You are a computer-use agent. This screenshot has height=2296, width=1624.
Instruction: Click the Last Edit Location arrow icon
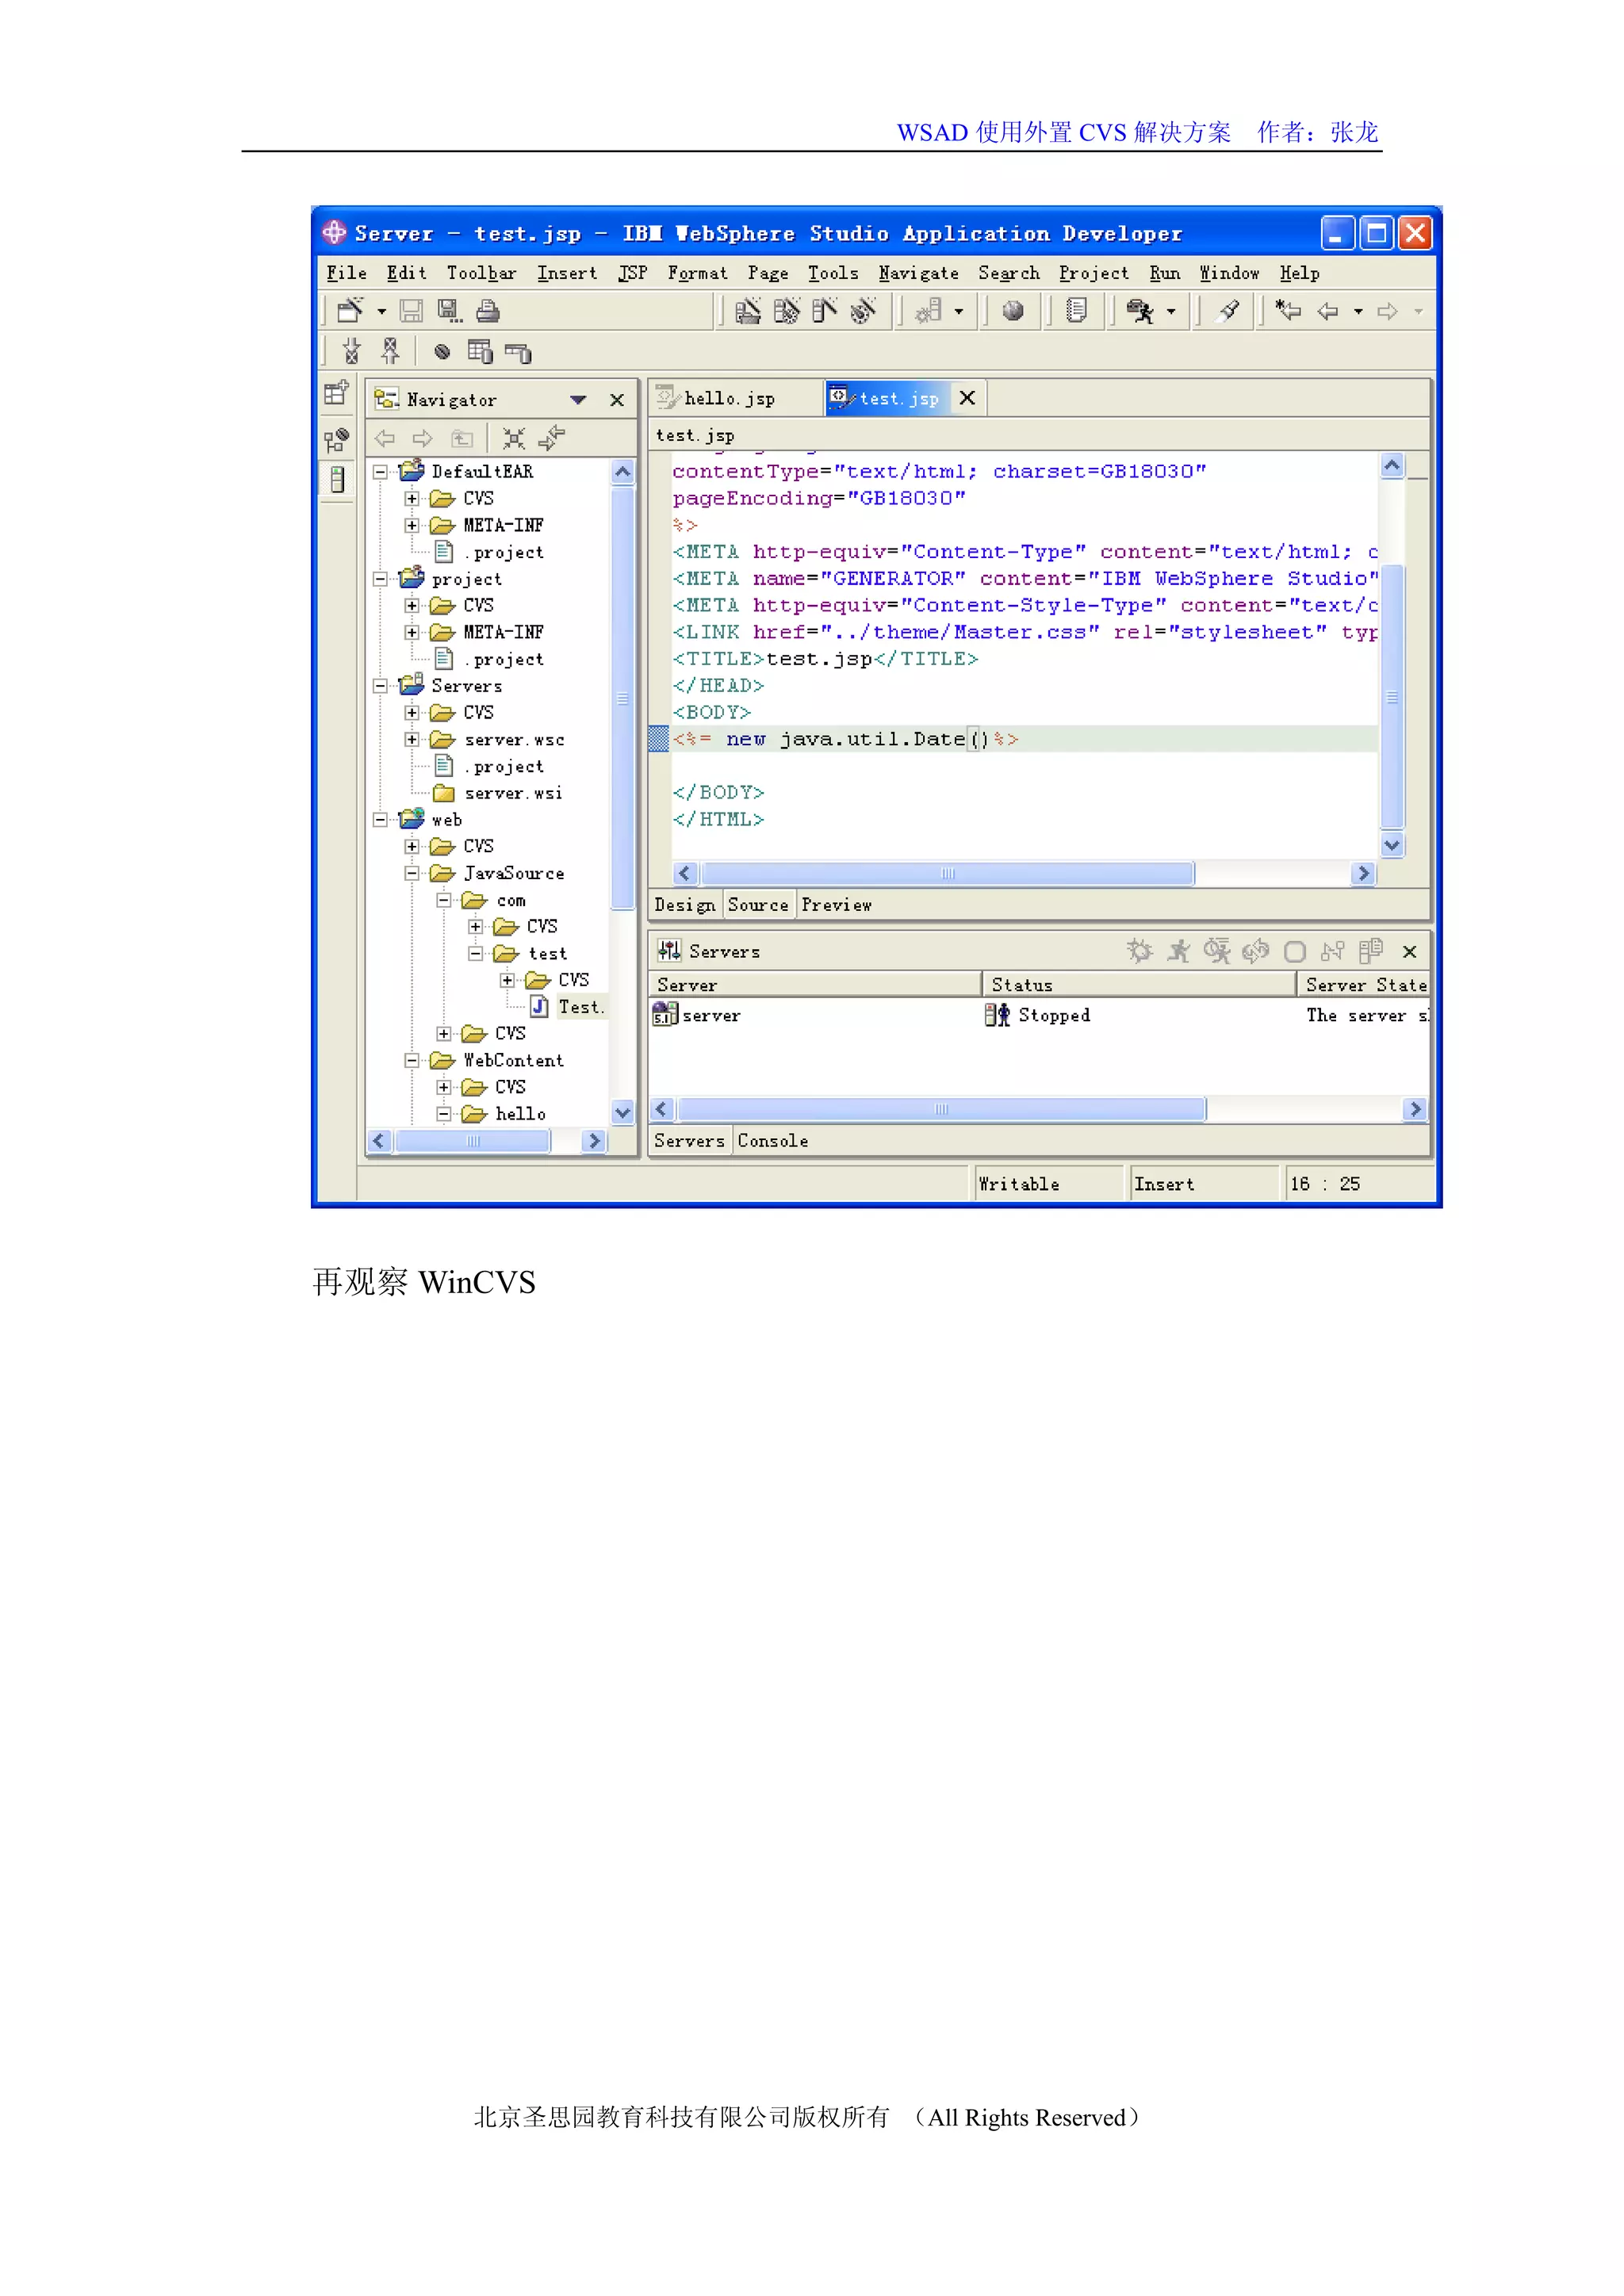coord(1289,311)
